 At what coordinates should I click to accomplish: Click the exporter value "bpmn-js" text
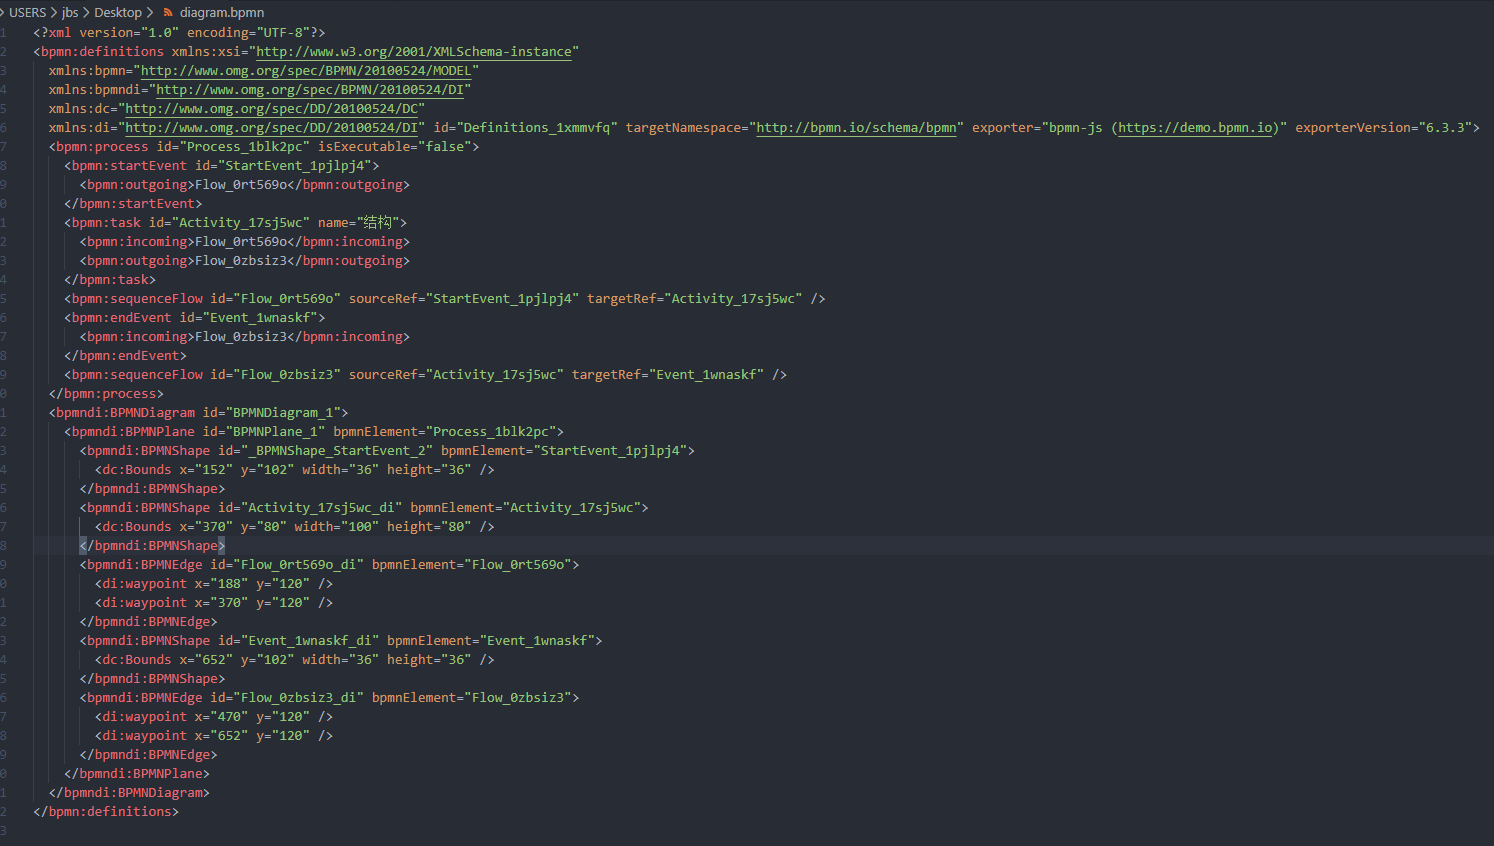pos(1075,128)
